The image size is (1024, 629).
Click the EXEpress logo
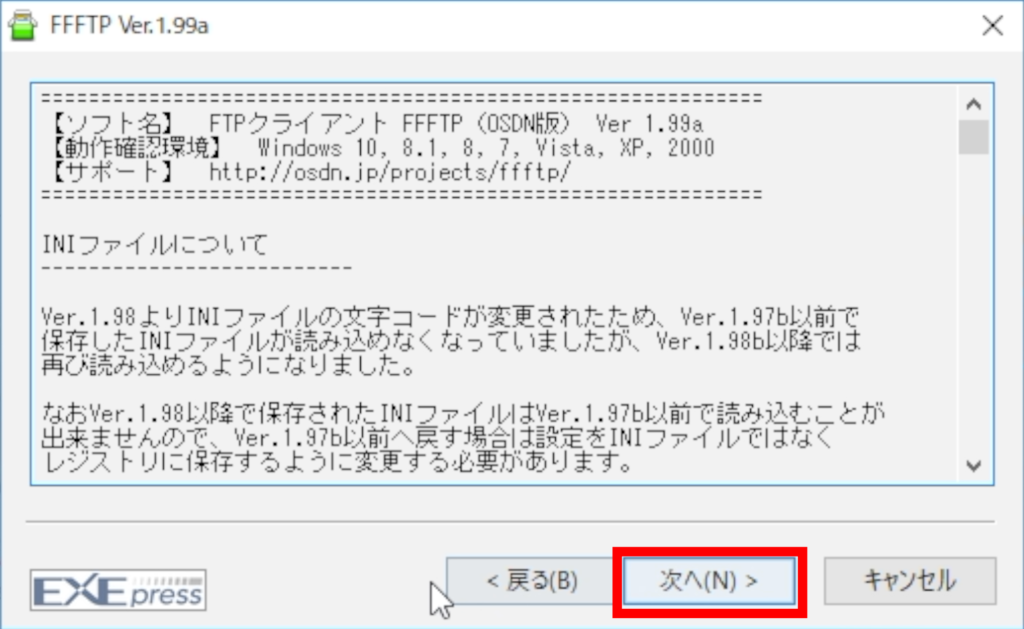(x=118, y=590)
